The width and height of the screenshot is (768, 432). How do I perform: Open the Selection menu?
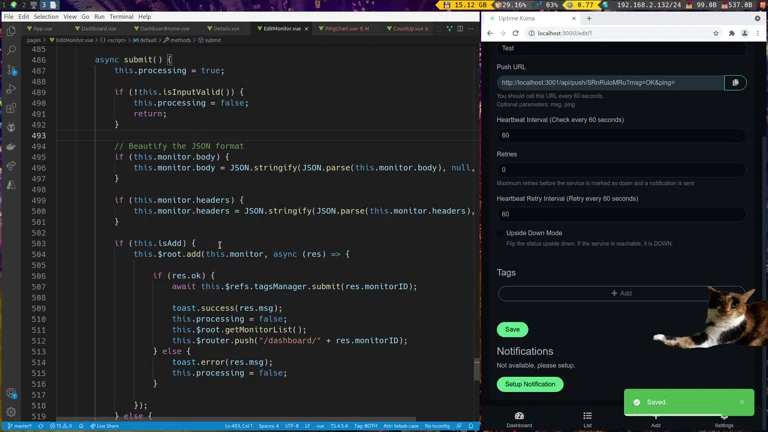(46, 17)
